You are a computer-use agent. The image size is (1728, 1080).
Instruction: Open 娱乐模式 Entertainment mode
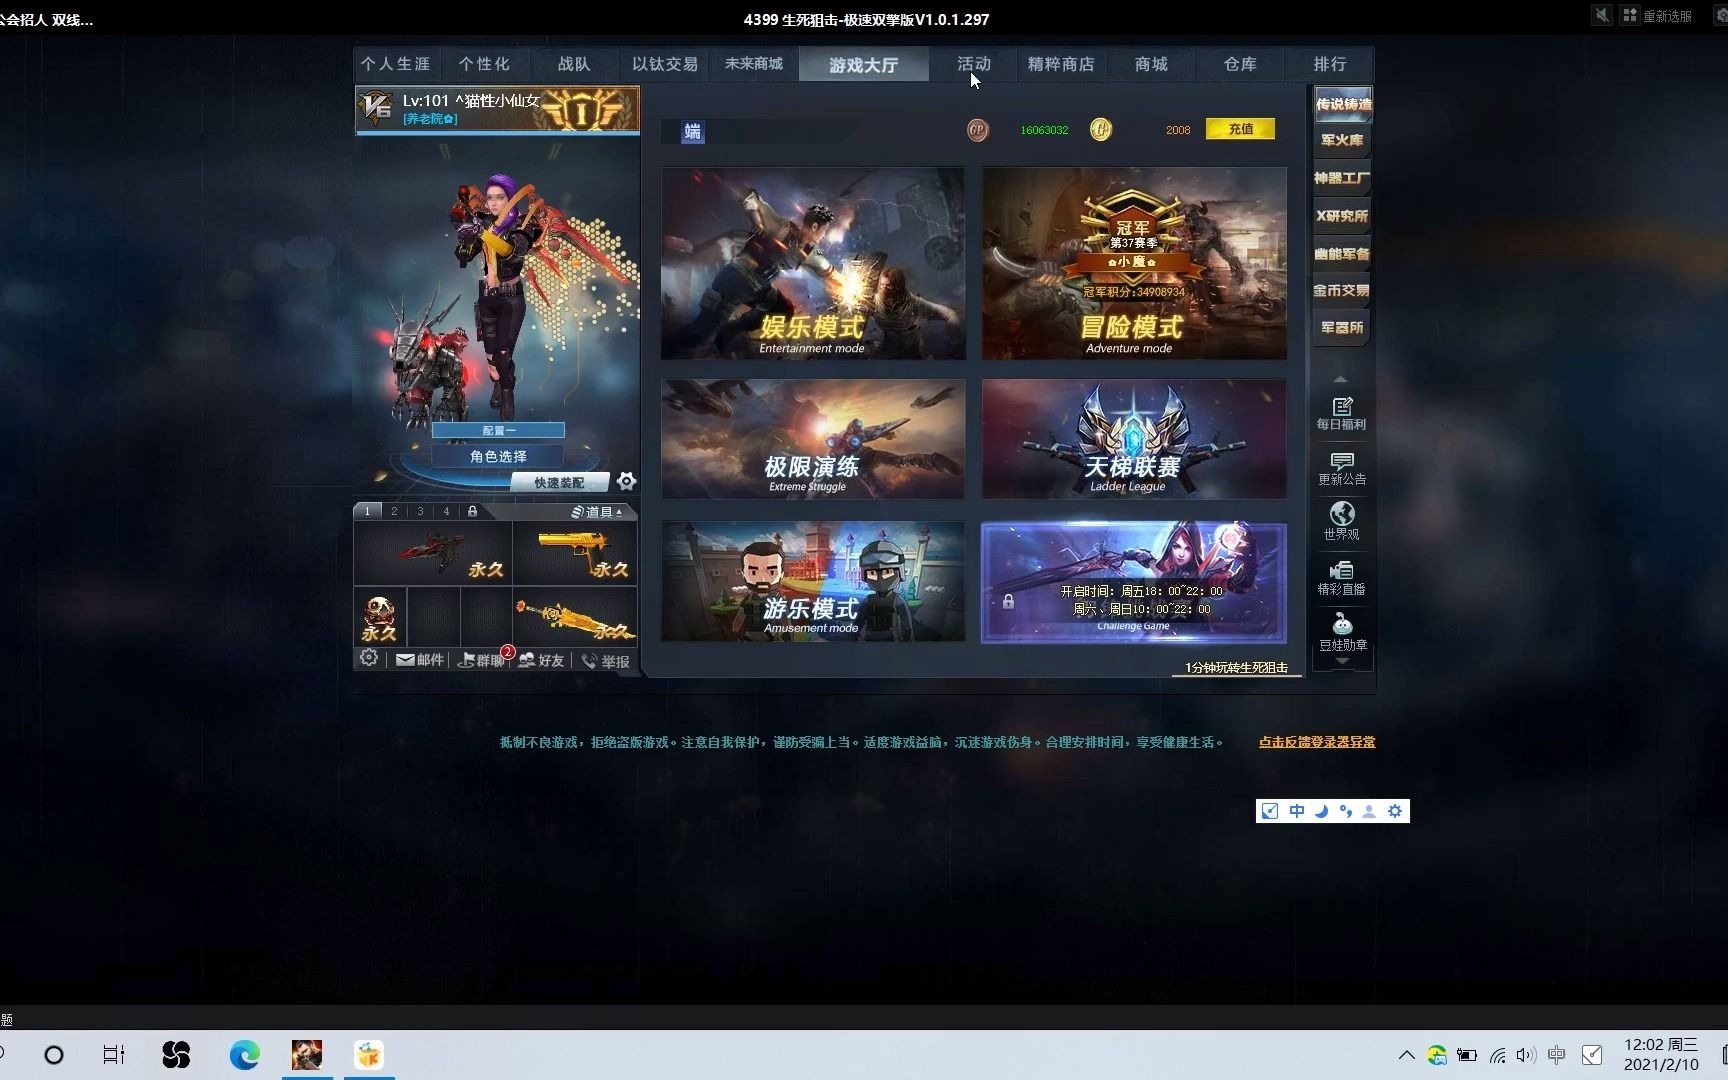(813, 263)
